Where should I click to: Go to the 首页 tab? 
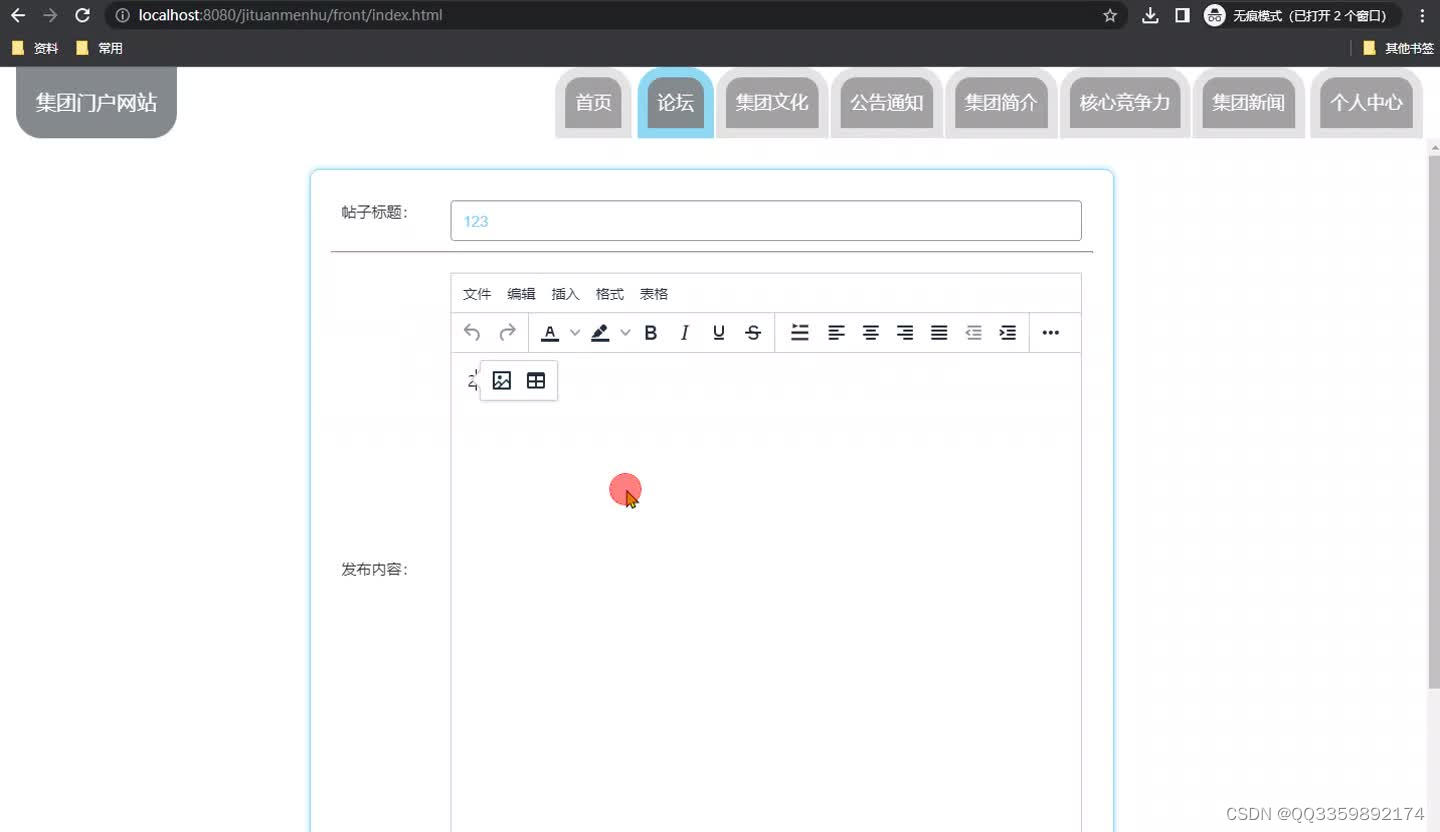593,103
